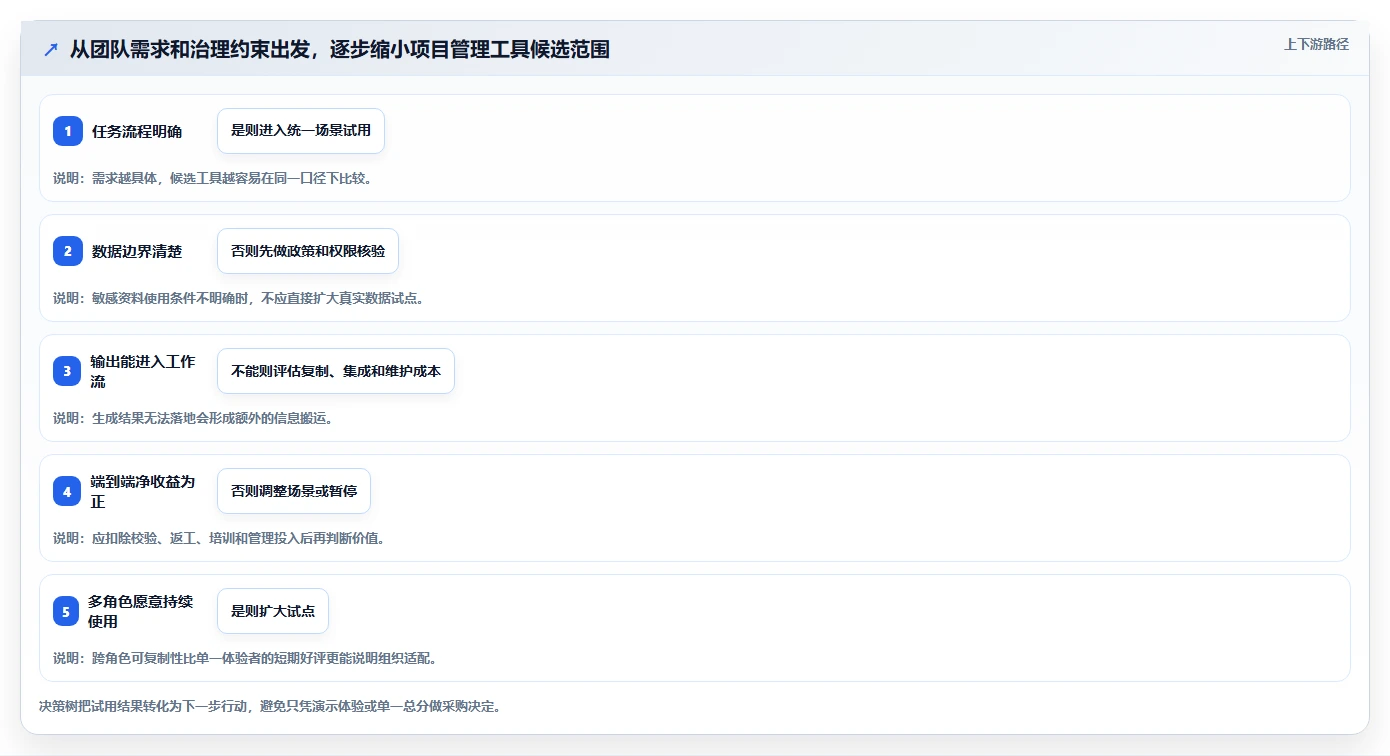
Task: Select the 是则进入统一场景试用 button
Action: point(301,131)
